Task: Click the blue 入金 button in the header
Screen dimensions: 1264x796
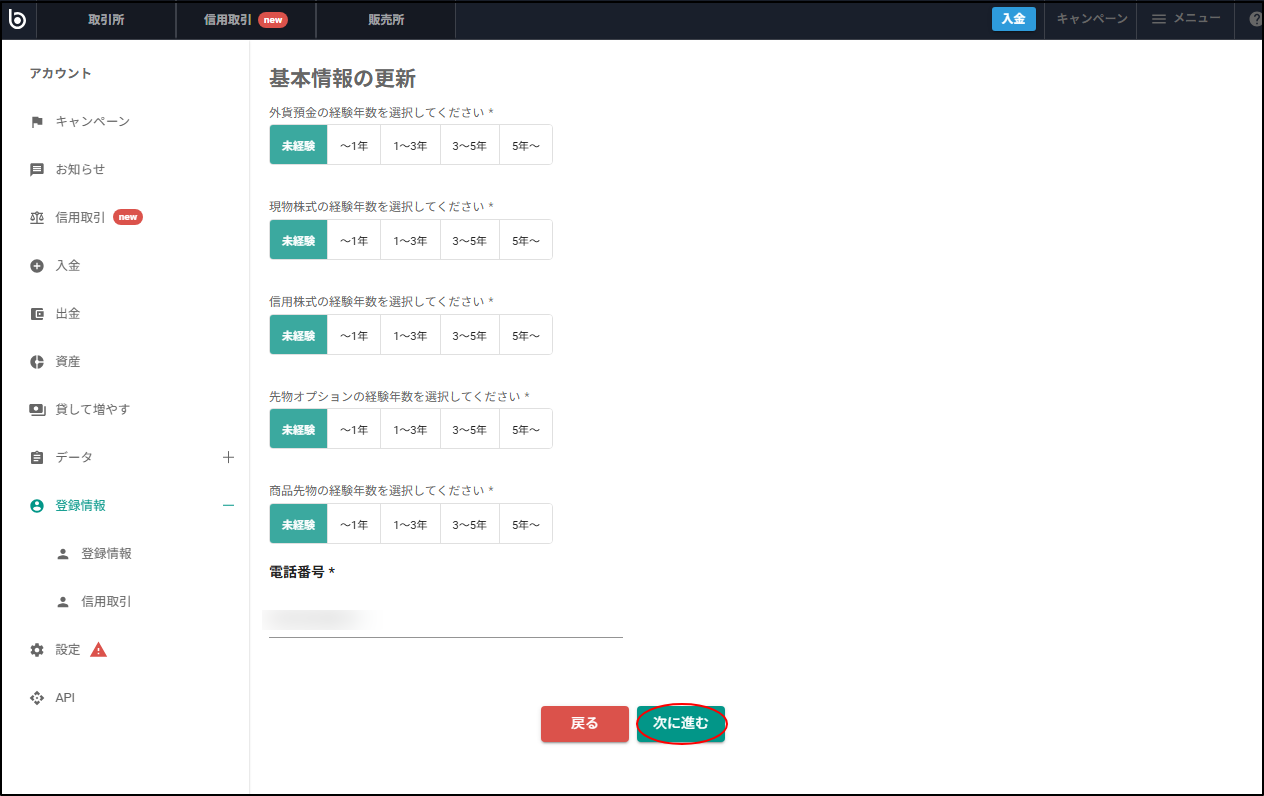Action: pos(1014,19)
